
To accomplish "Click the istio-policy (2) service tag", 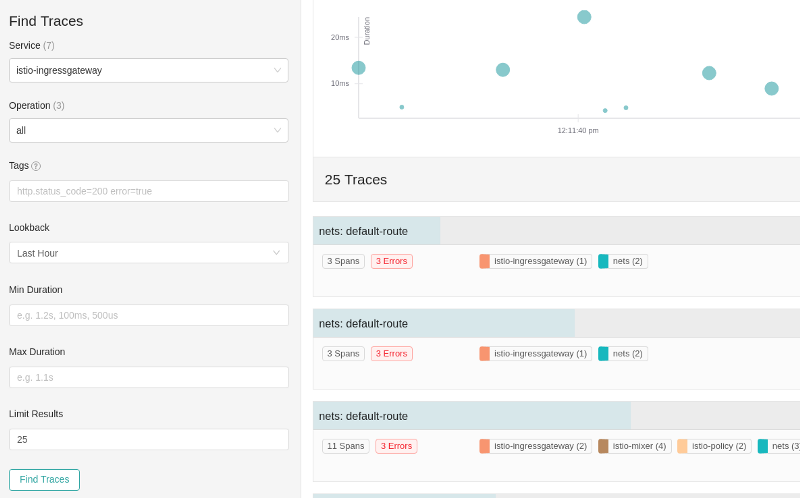I will (x=714, y=446).
